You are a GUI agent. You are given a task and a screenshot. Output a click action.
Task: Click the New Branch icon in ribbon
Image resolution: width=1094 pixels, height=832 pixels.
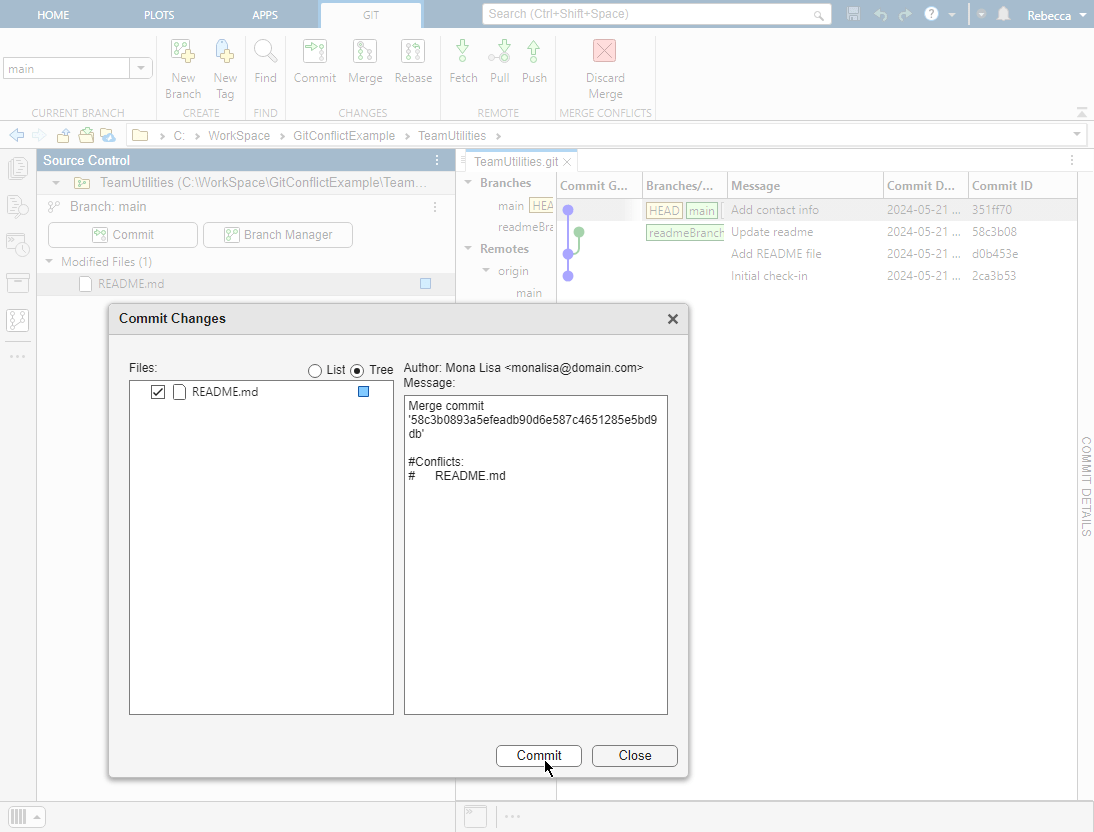[183, 52]
